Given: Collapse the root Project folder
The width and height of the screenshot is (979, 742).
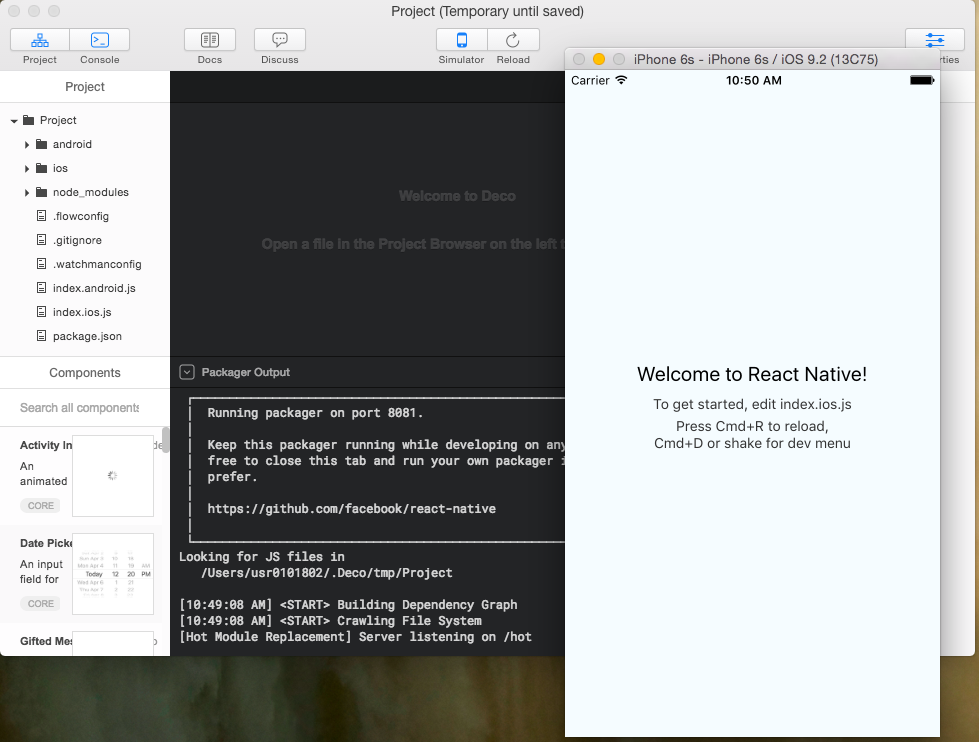Looking at the screenshot, I should [14, 121].
